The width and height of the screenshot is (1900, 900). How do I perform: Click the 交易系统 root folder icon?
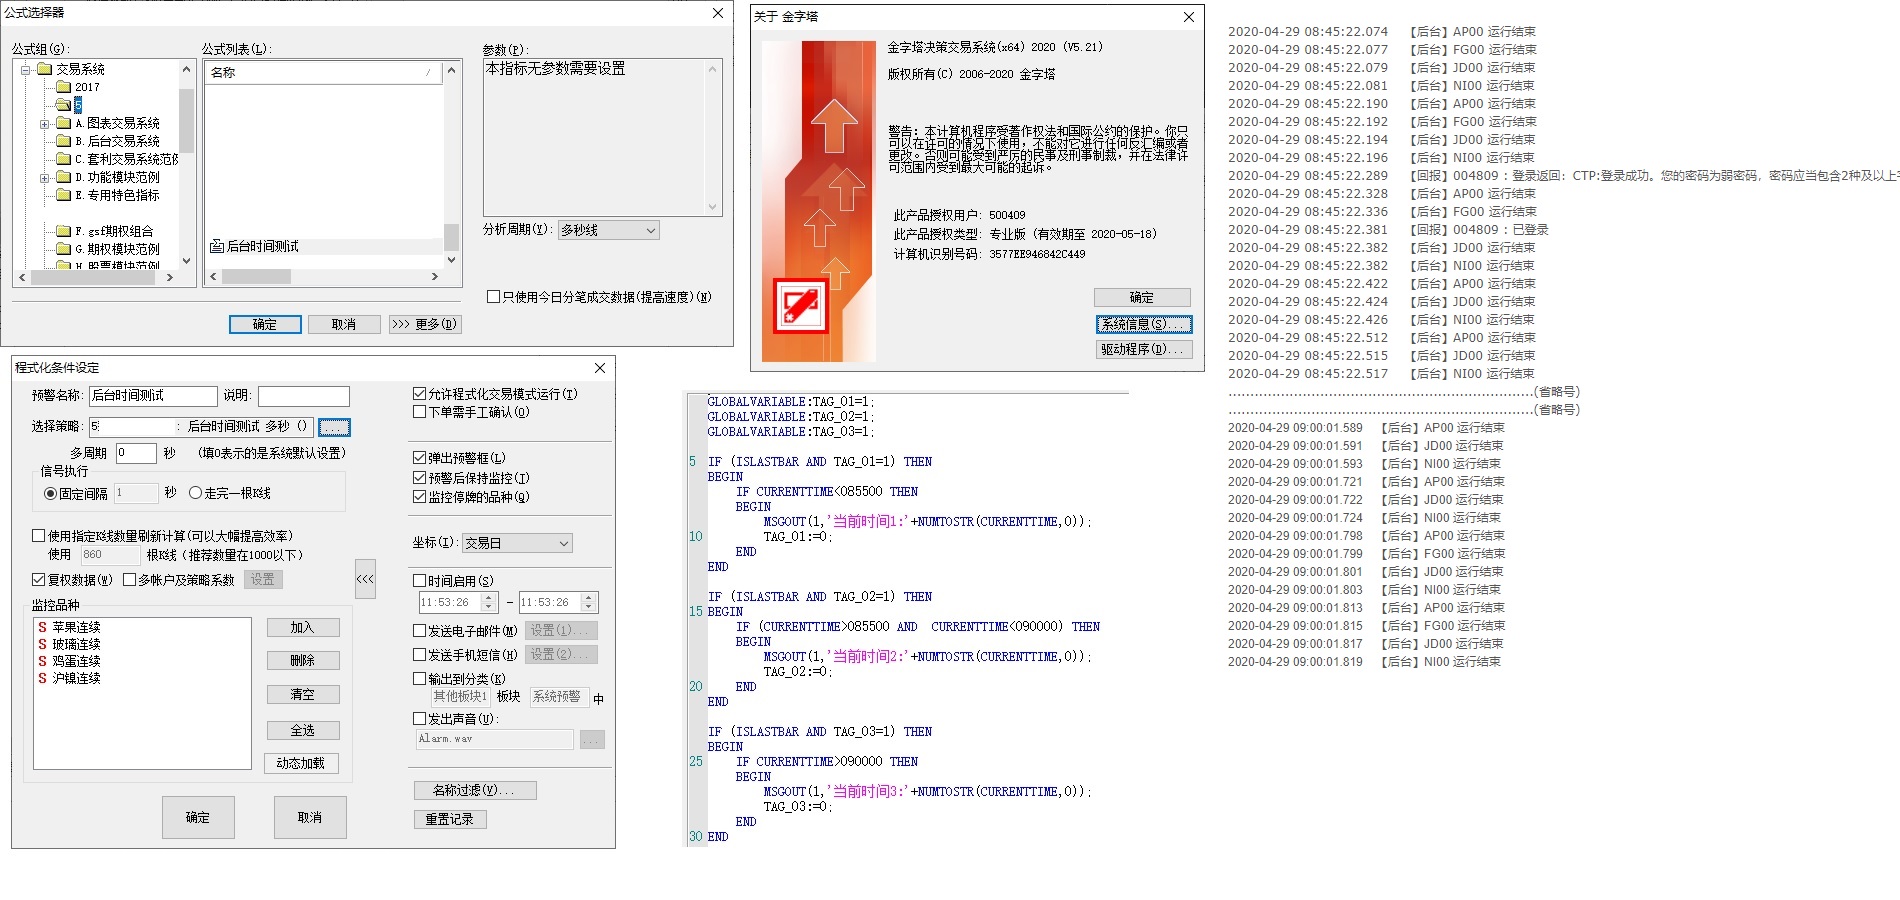click(x=44, y=69)
